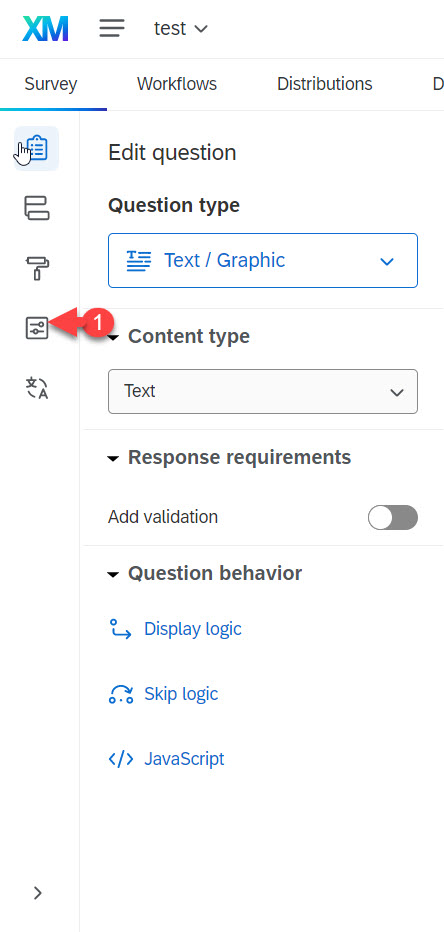Screen dimensions: 444x932
Task: Switch to the Distributions tab
Action: pos(325,84)
